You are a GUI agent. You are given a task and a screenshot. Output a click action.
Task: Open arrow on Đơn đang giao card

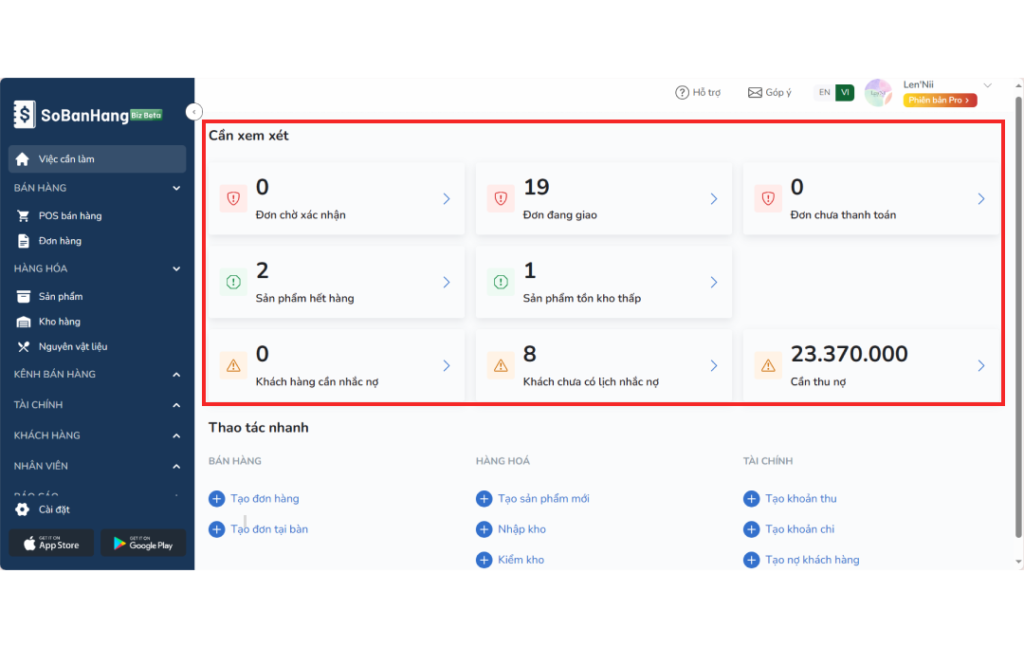[714, 198]
